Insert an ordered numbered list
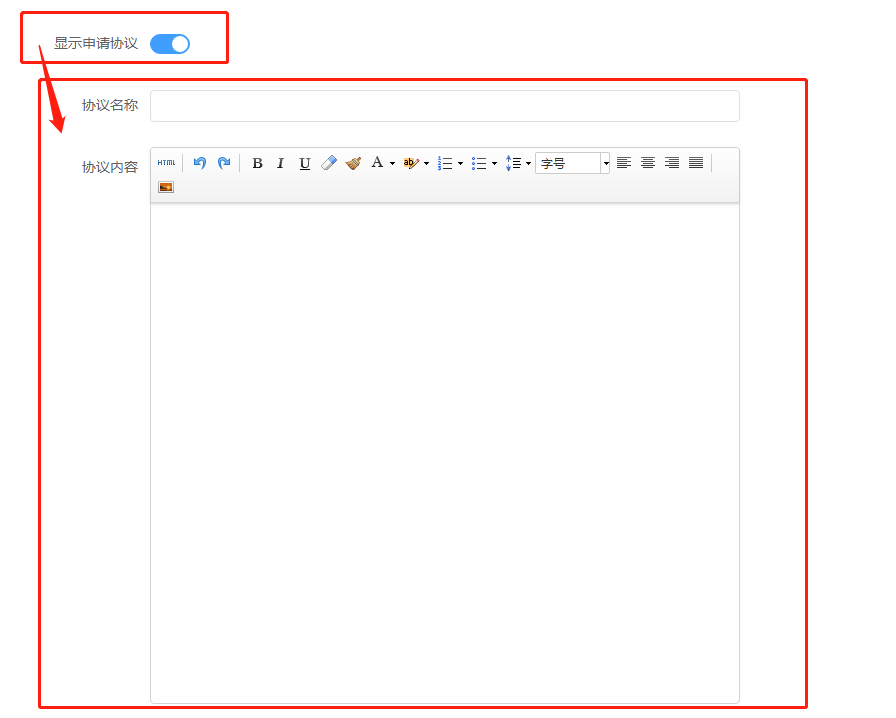896x718 pixels. (445, 163)
